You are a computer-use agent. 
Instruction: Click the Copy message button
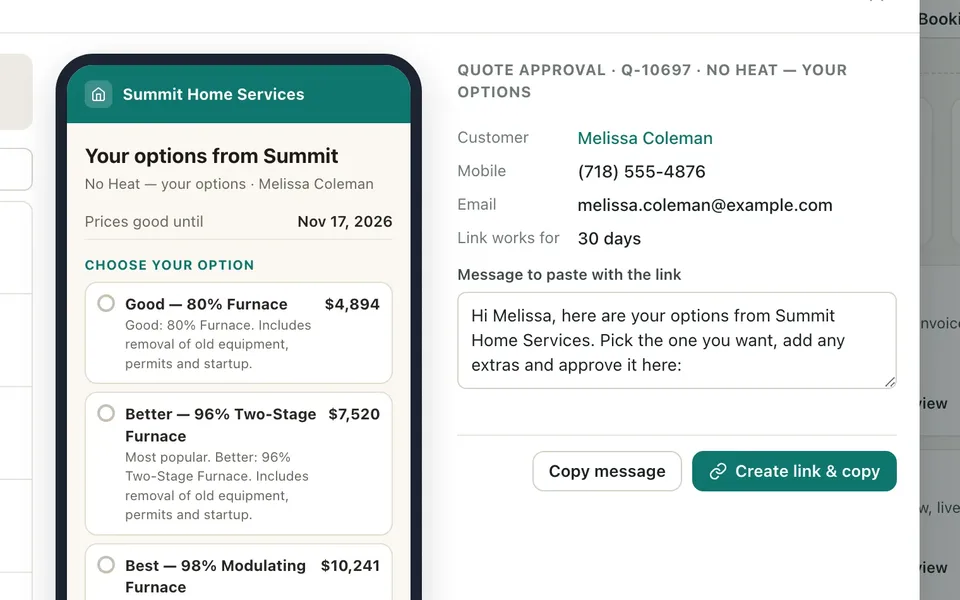coord(607,471)
